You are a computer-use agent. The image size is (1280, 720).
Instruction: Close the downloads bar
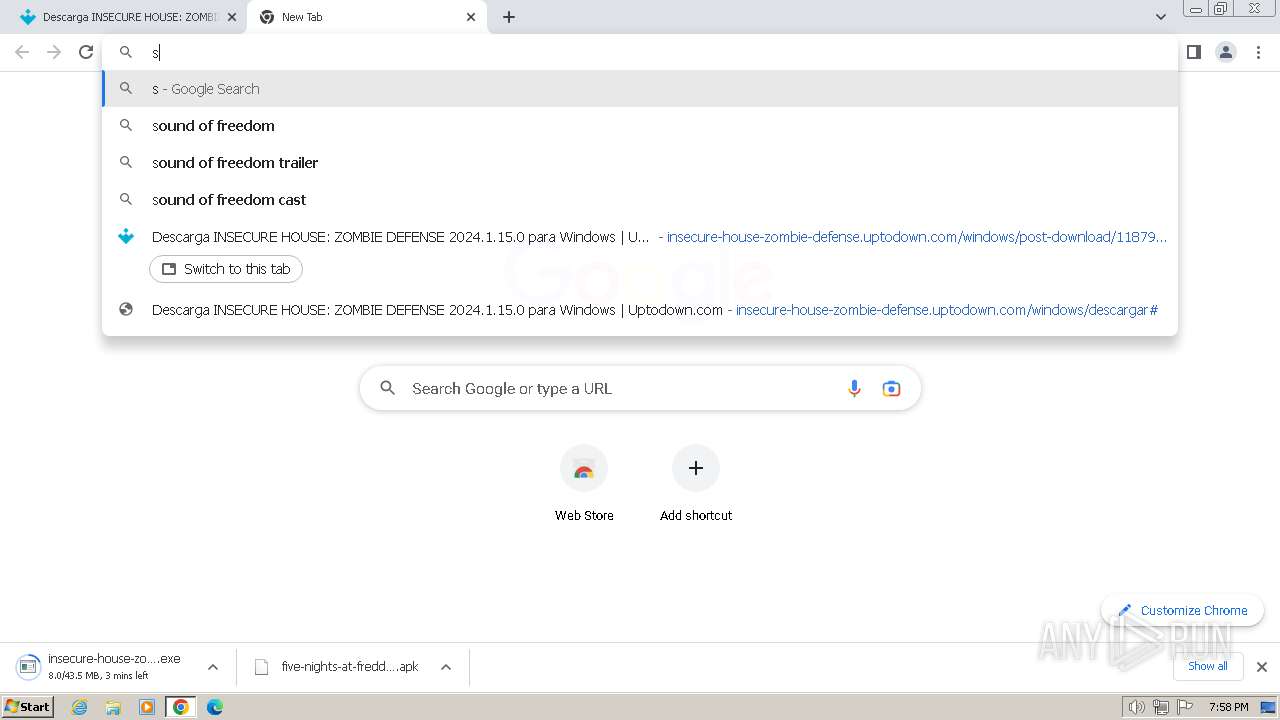click(x=1262, y=667)
